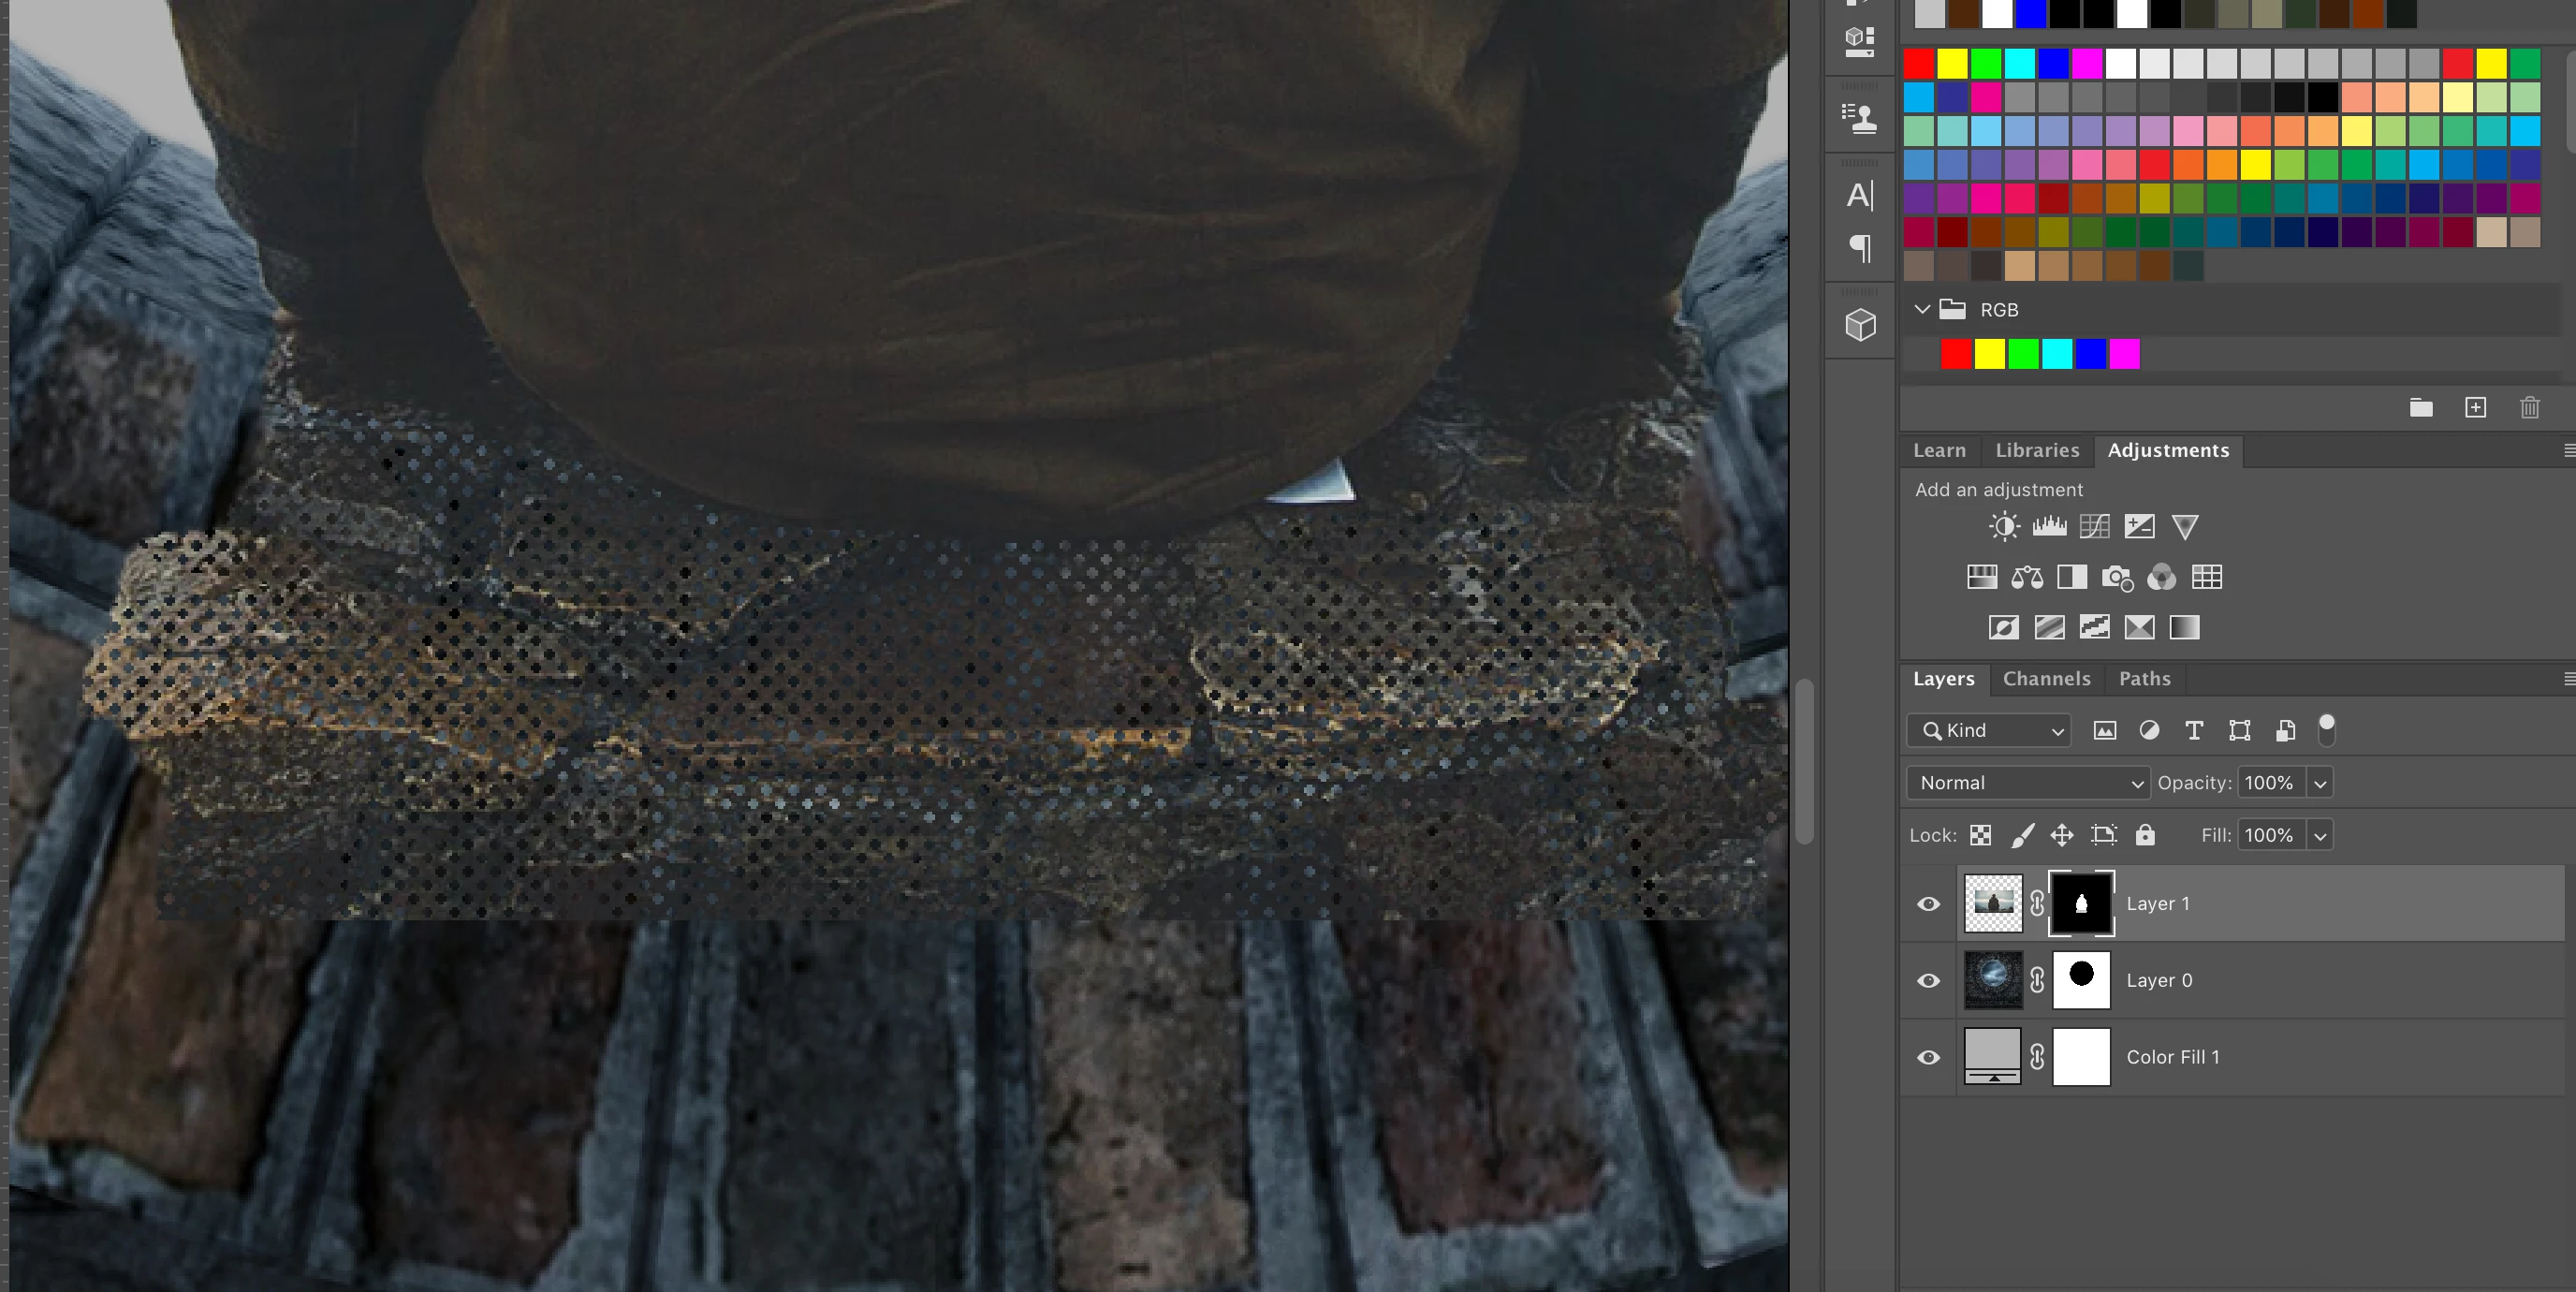Open the Opacity slider dropdown arrow
The height and width of the screenshot is (1292, 2576).
point(2319,783)
